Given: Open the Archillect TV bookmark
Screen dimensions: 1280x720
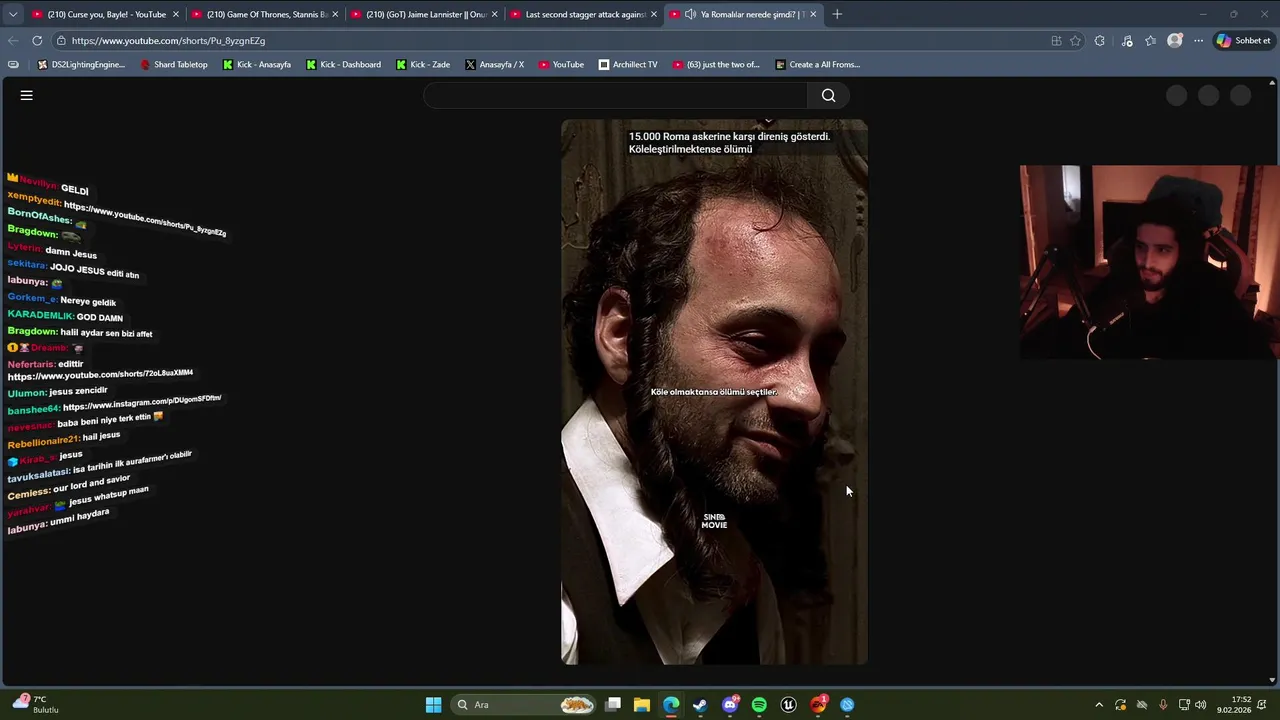Looking at the screenshot, I should pos(628,65).
